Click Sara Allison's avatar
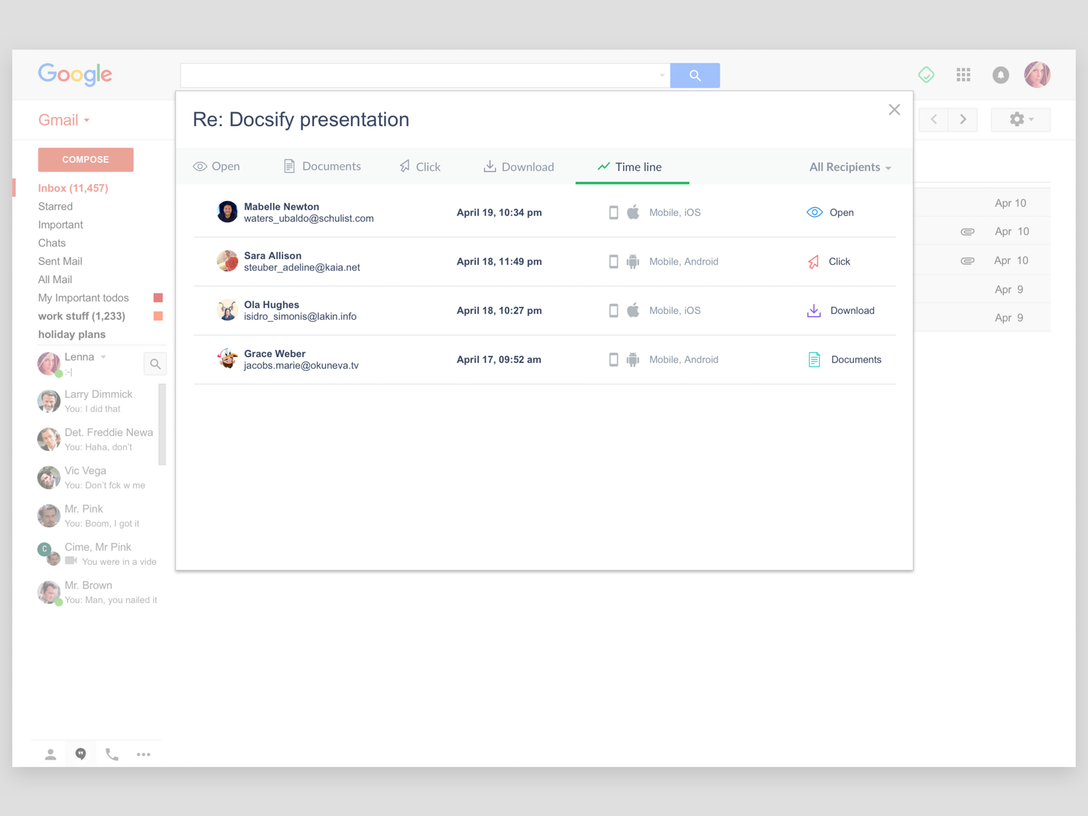Viewport: 1088px width, 816px height. (x=227, y=261)
